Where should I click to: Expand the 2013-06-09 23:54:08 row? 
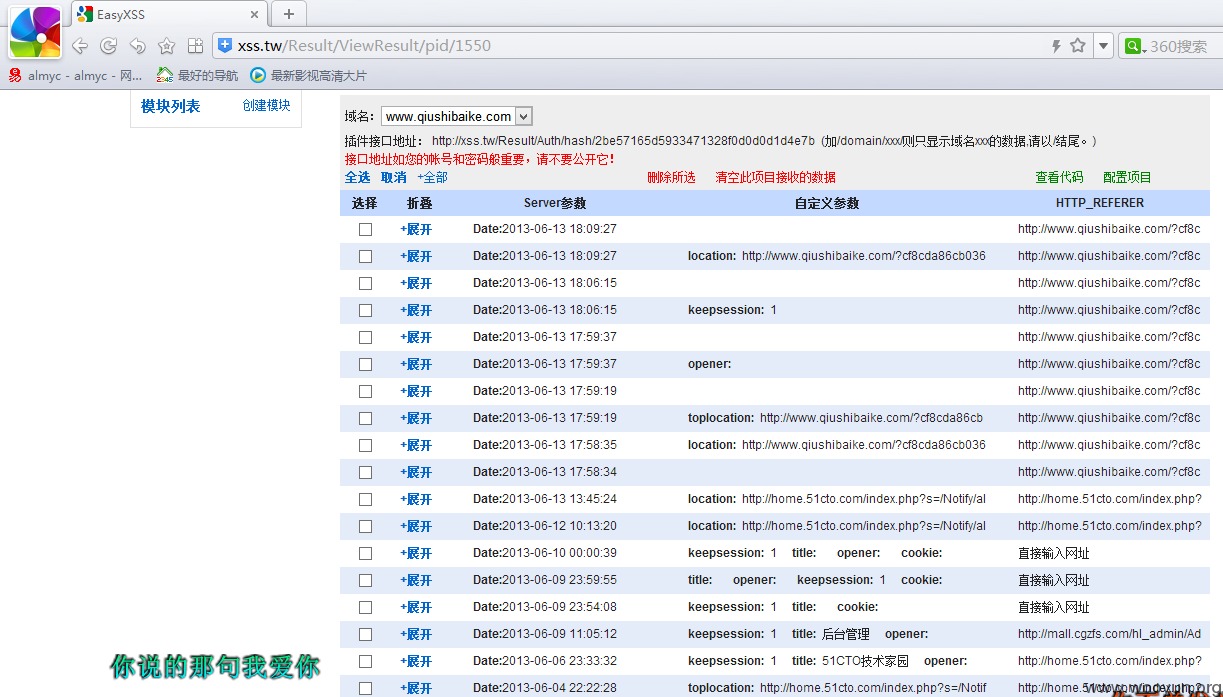click(x=416, y=607)
